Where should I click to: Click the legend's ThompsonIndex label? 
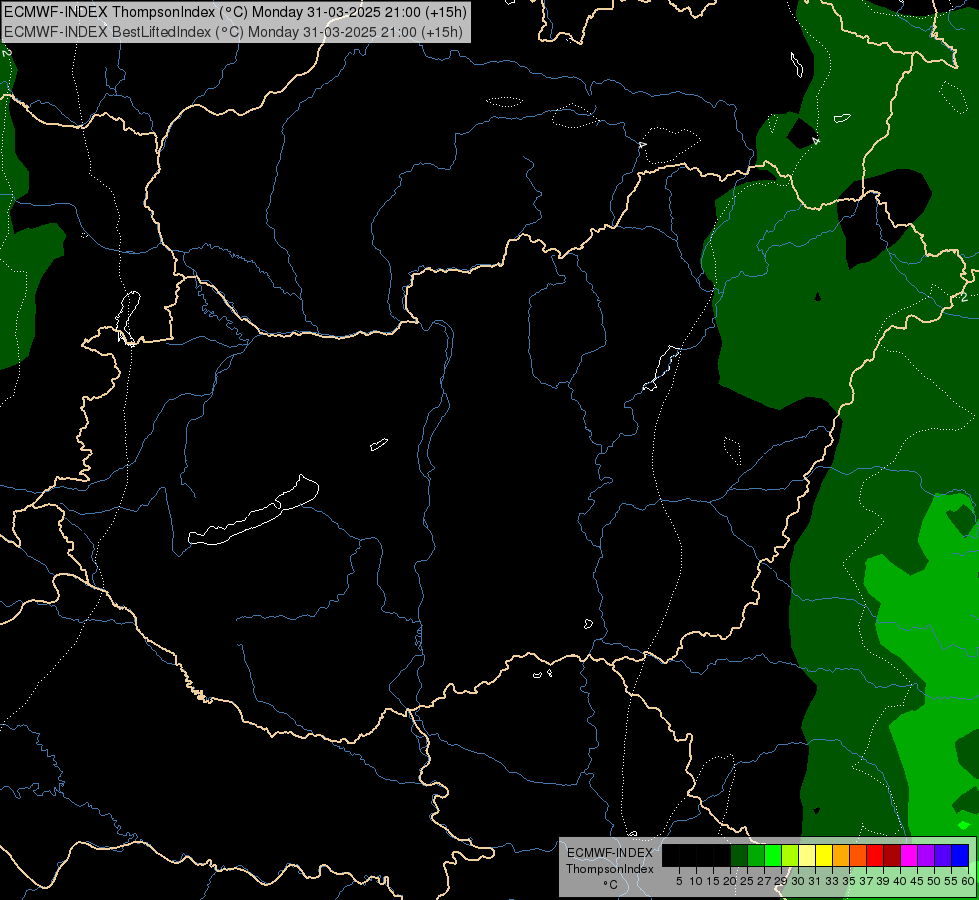[x=610, y=869]
